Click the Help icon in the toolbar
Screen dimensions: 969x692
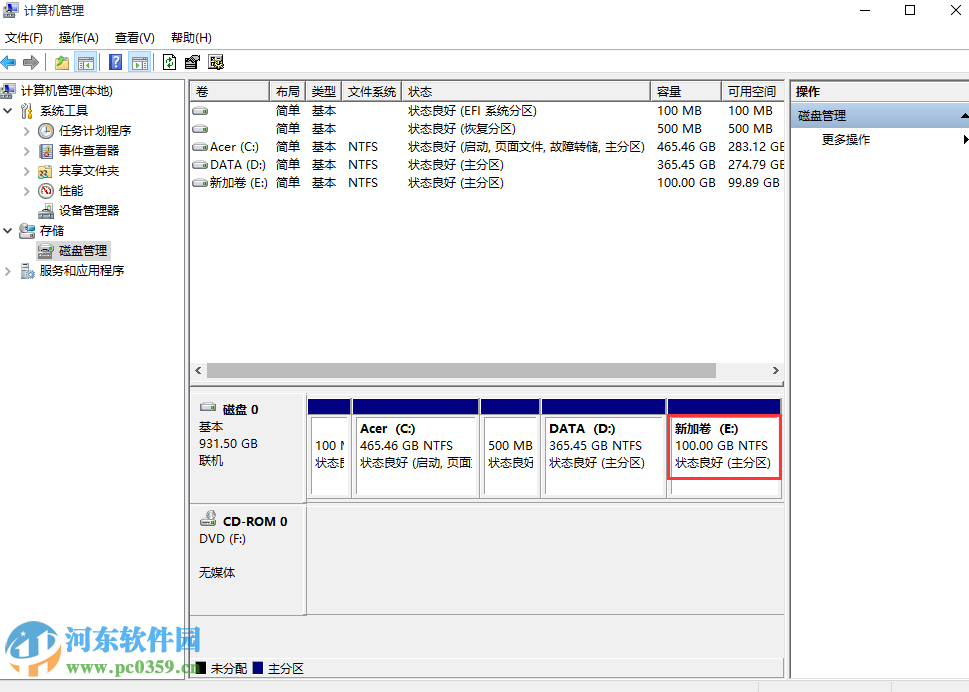point(117,62)
